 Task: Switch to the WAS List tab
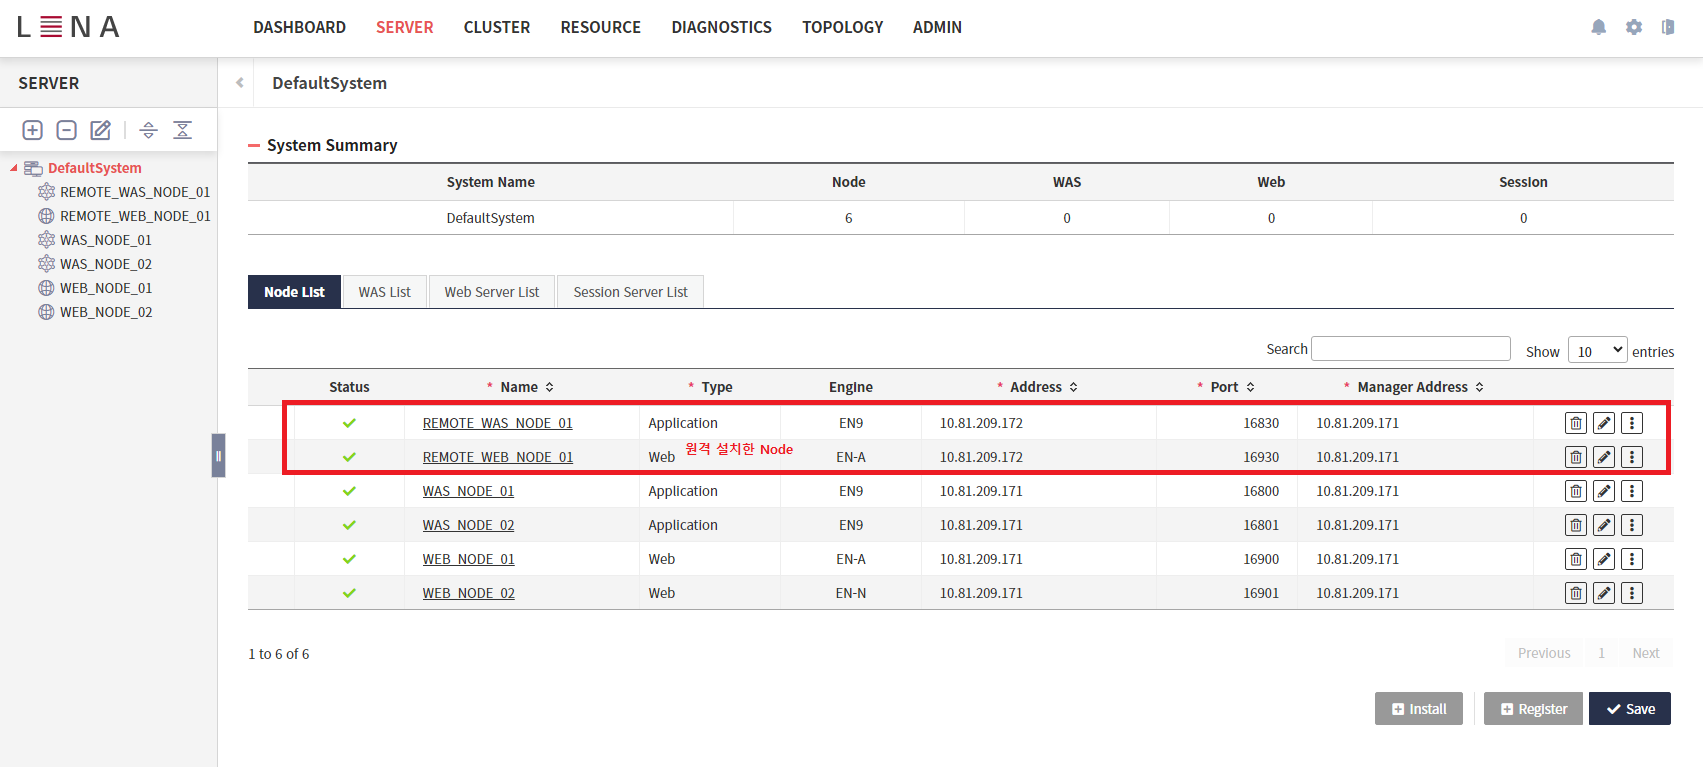384,292
